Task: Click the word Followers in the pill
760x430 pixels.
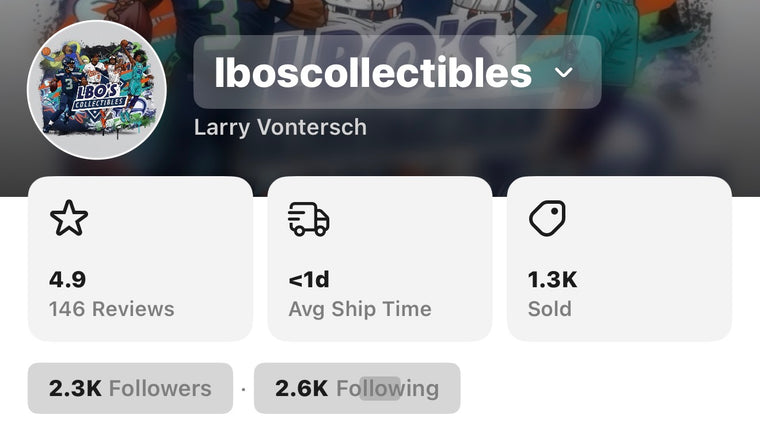Action: (160, 388)
